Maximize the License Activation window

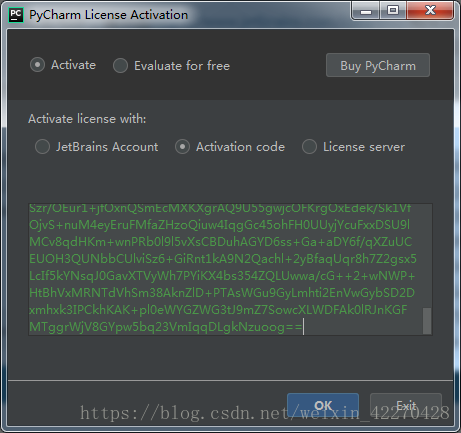[x=393, y=11]
